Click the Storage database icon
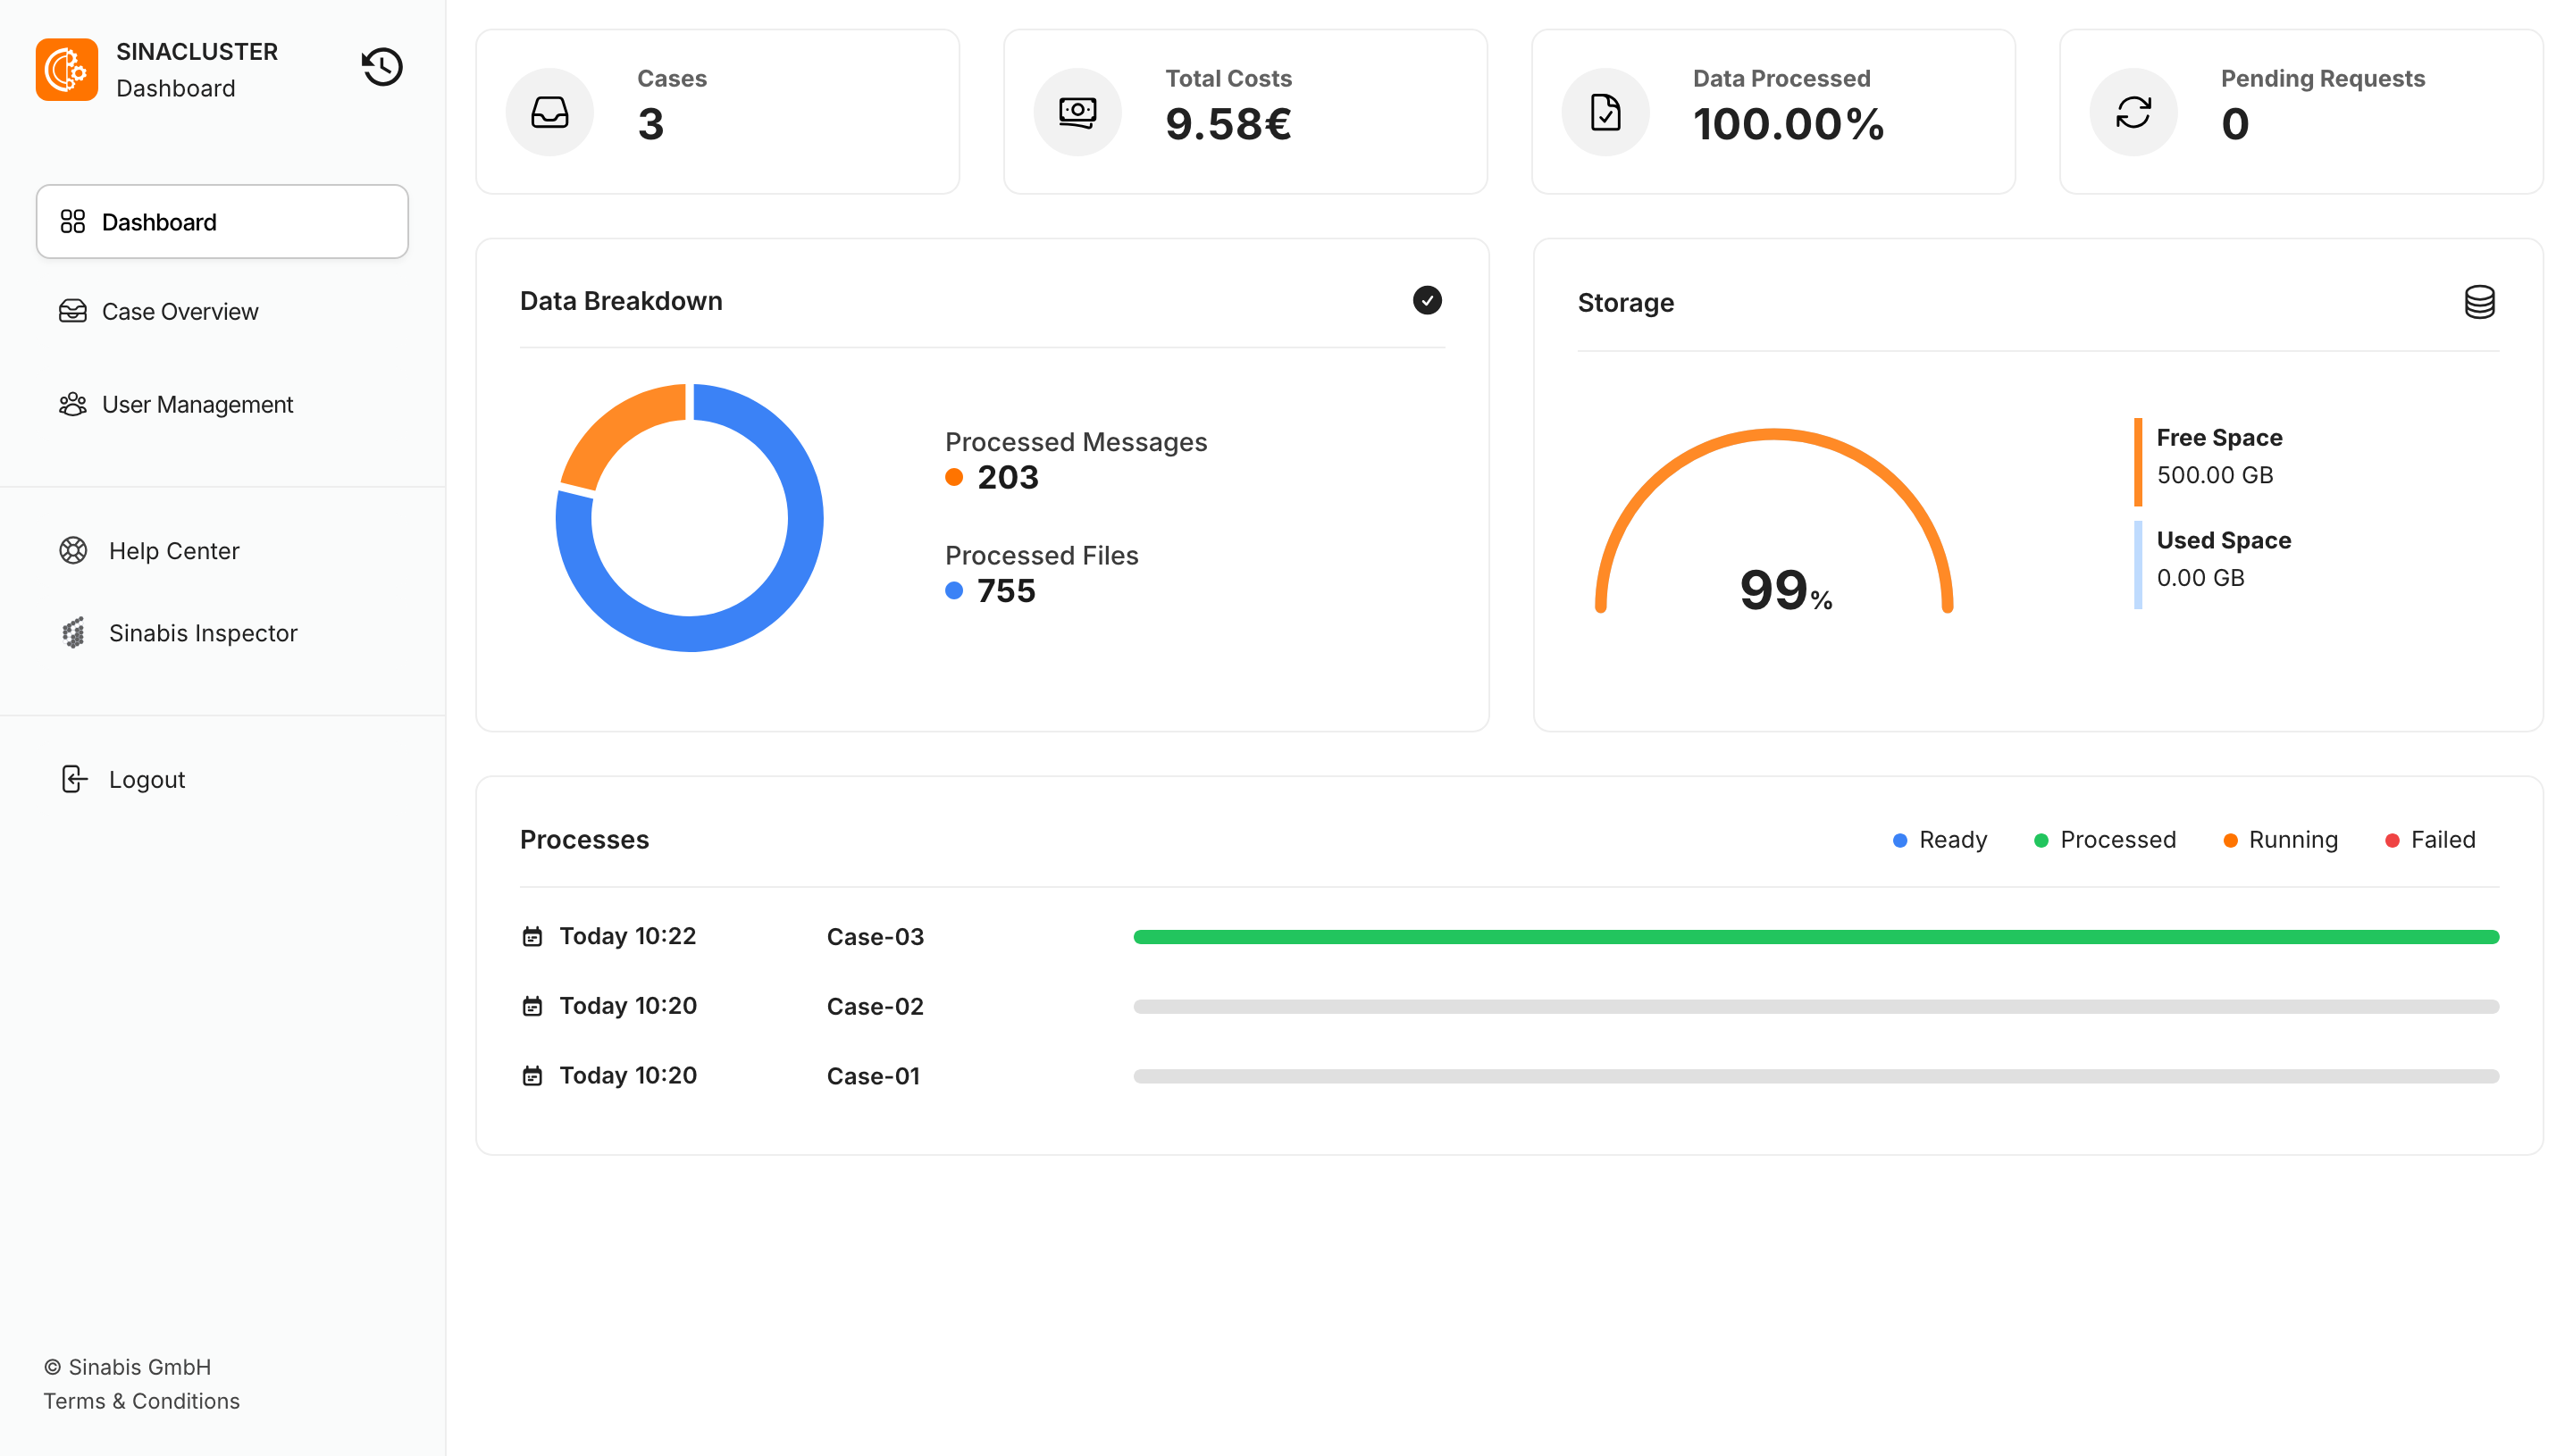This screenshot has width=2573, height=1456. click(x=2480, y=302)
